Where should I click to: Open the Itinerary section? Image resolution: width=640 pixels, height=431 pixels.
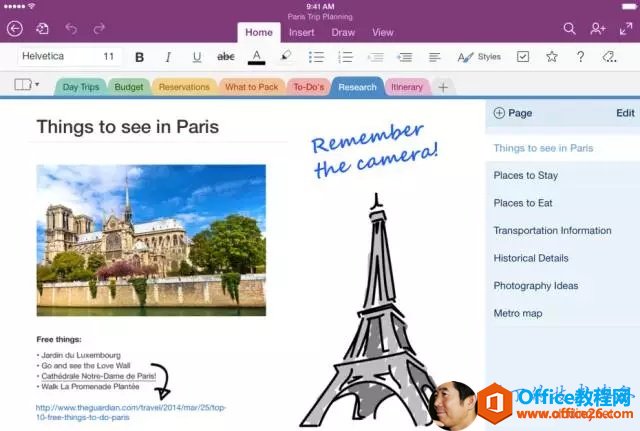tap(407, 87)
